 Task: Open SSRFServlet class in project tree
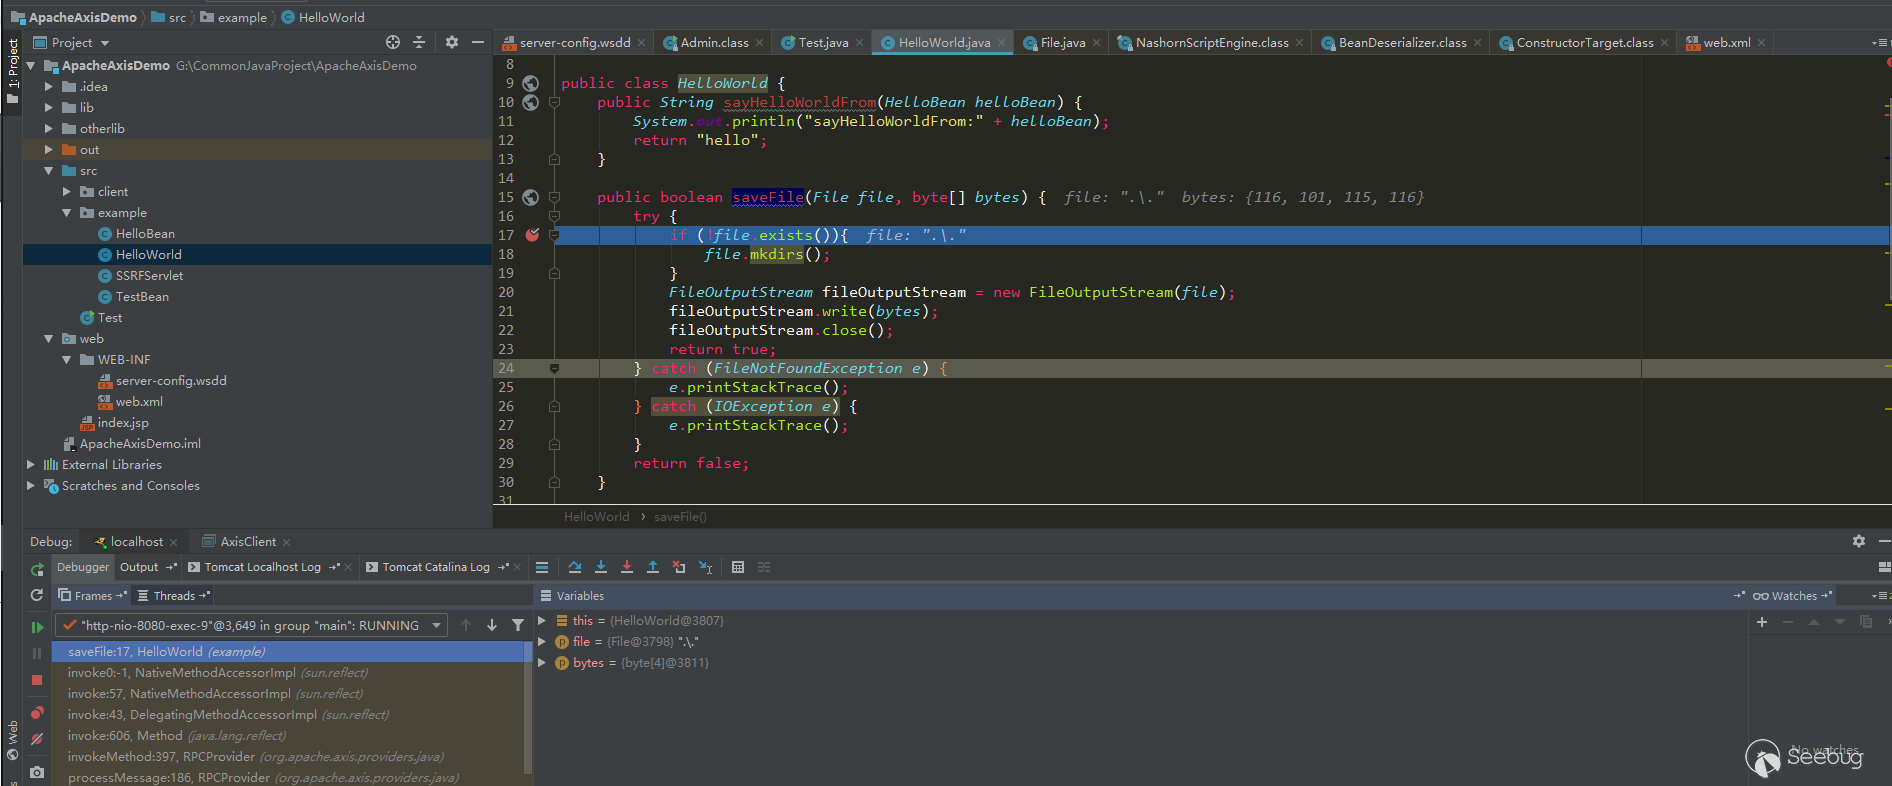point(149,276)
